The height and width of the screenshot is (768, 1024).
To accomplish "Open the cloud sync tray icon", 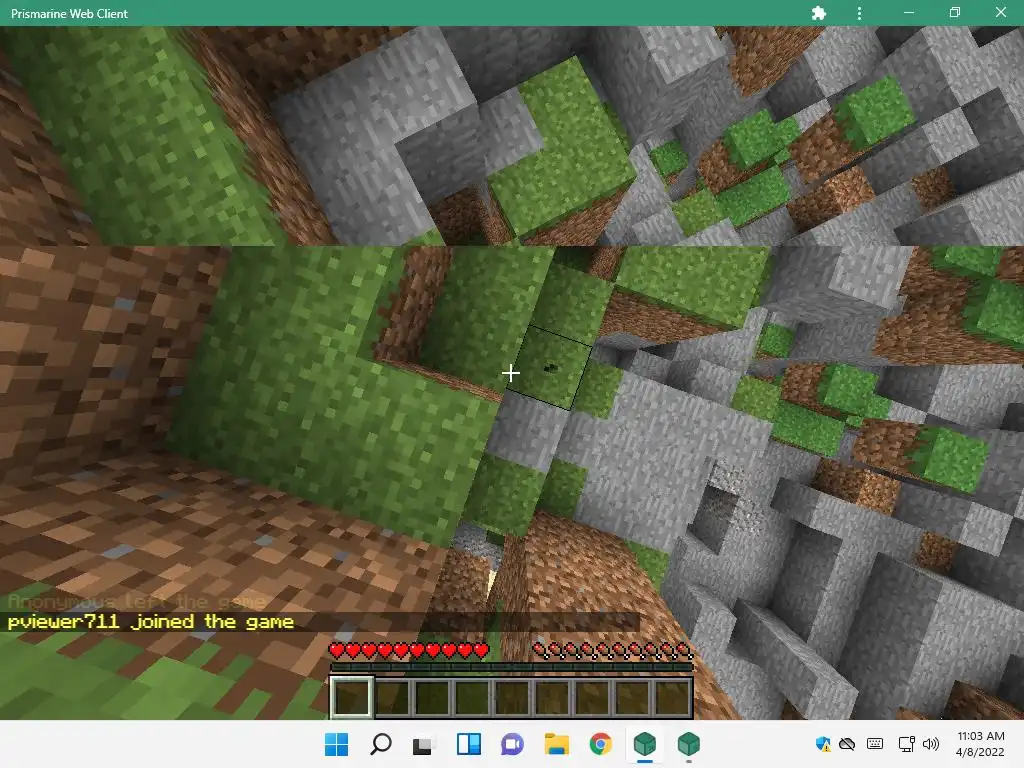I will (847, 744).
